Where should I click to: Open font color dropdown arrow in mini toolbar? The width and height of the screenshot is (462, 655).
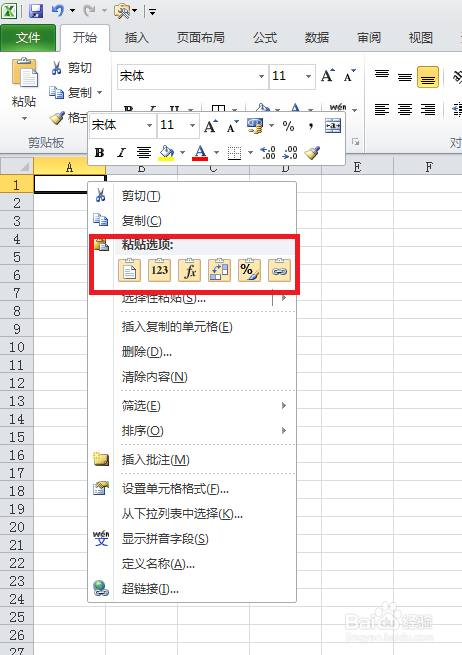point(216,153)
